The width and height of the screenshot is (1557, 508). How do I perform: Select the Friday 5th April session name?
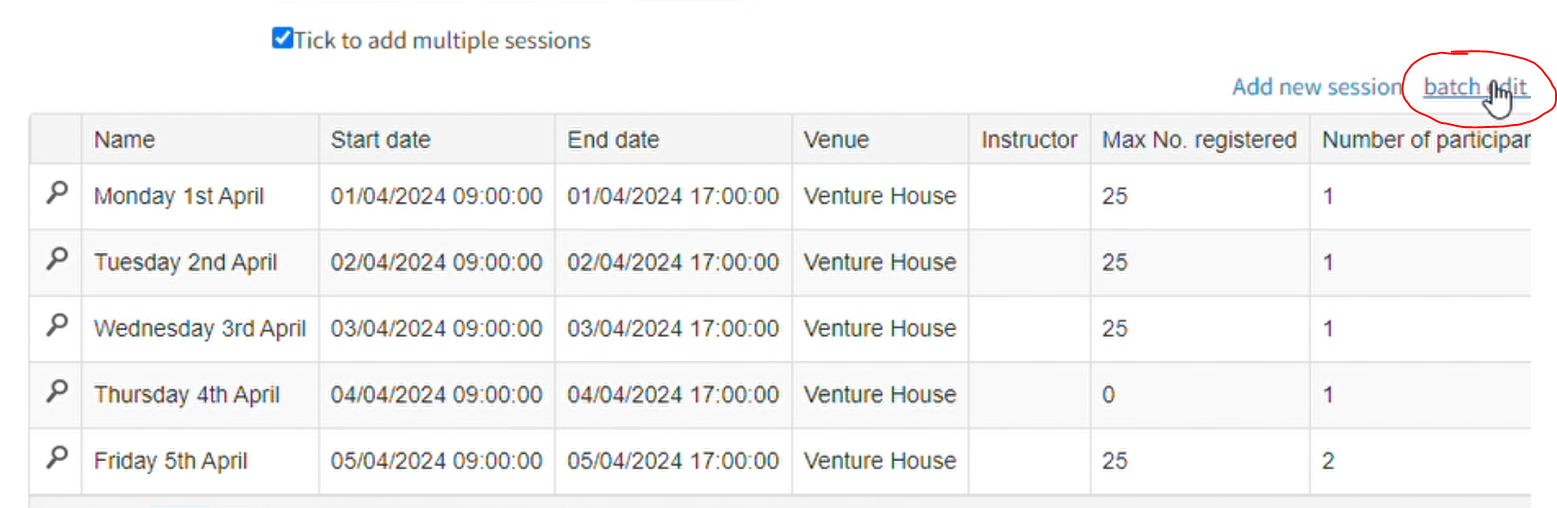pyautogui.click(x=171, y=461)
